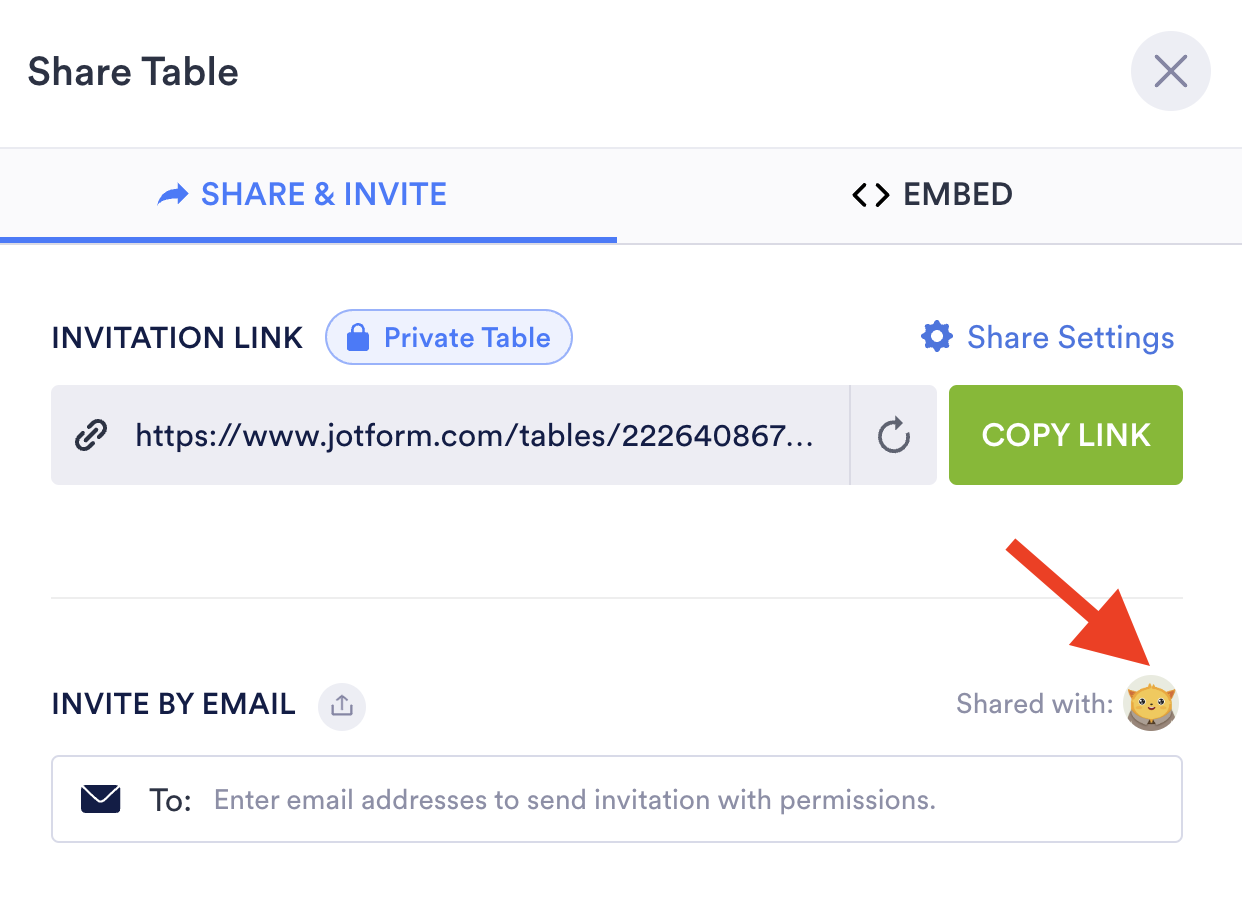Image resolution: width=1242 pixels, height=900 pixels.
Task: Click the Invite by Email heading
Action: point(174,704)
